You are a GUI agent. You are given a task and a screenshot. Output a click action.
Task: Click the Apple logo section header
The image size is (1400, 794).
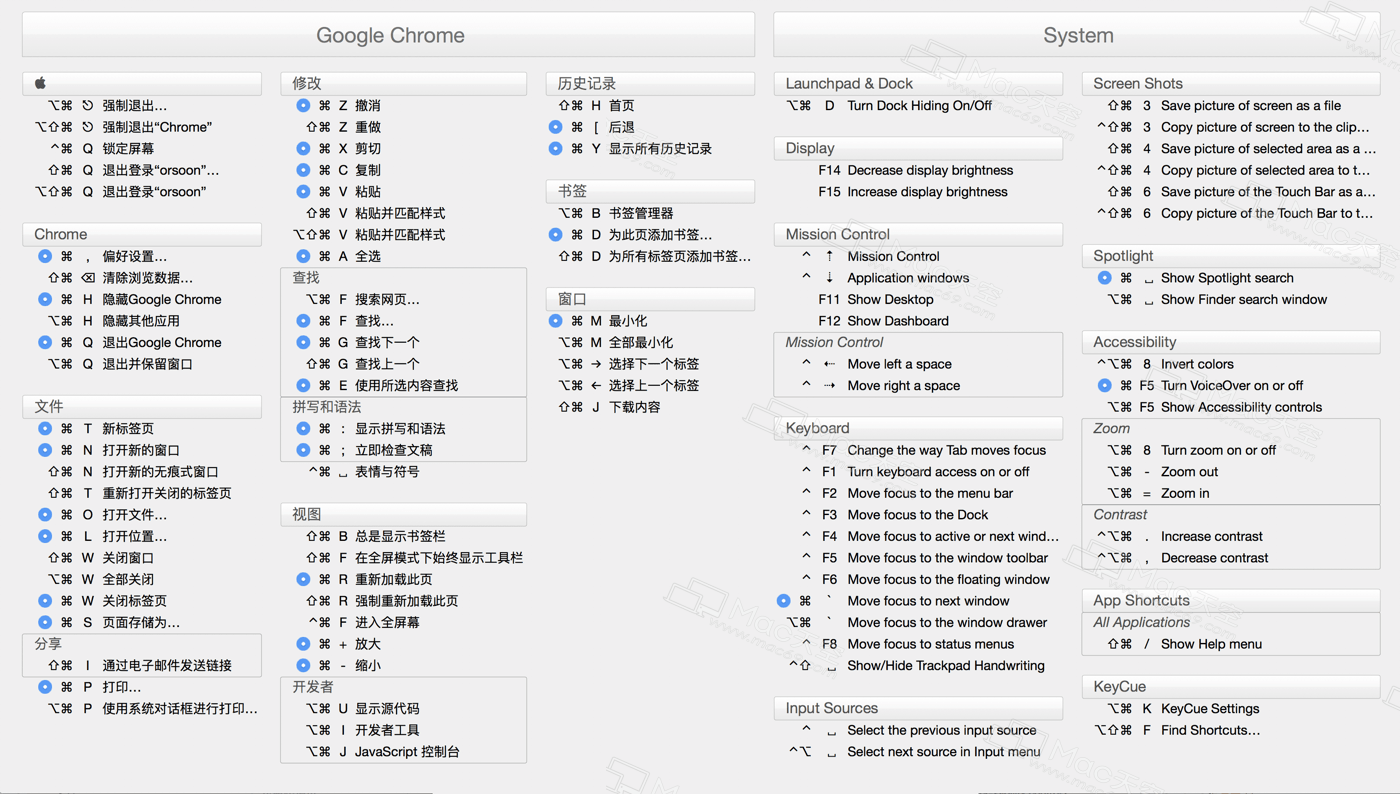pos(142,83)
